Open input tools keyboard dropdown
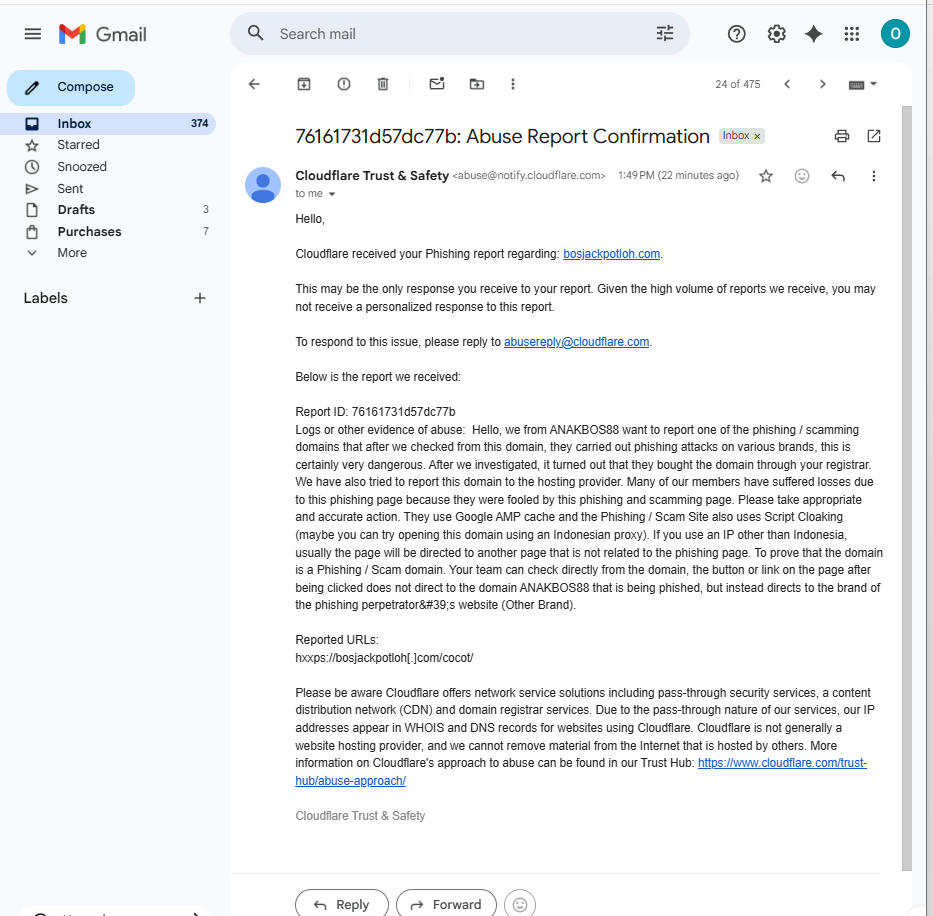Image resolution: width=933 pixels, height=916 pixels. [862, 85]
